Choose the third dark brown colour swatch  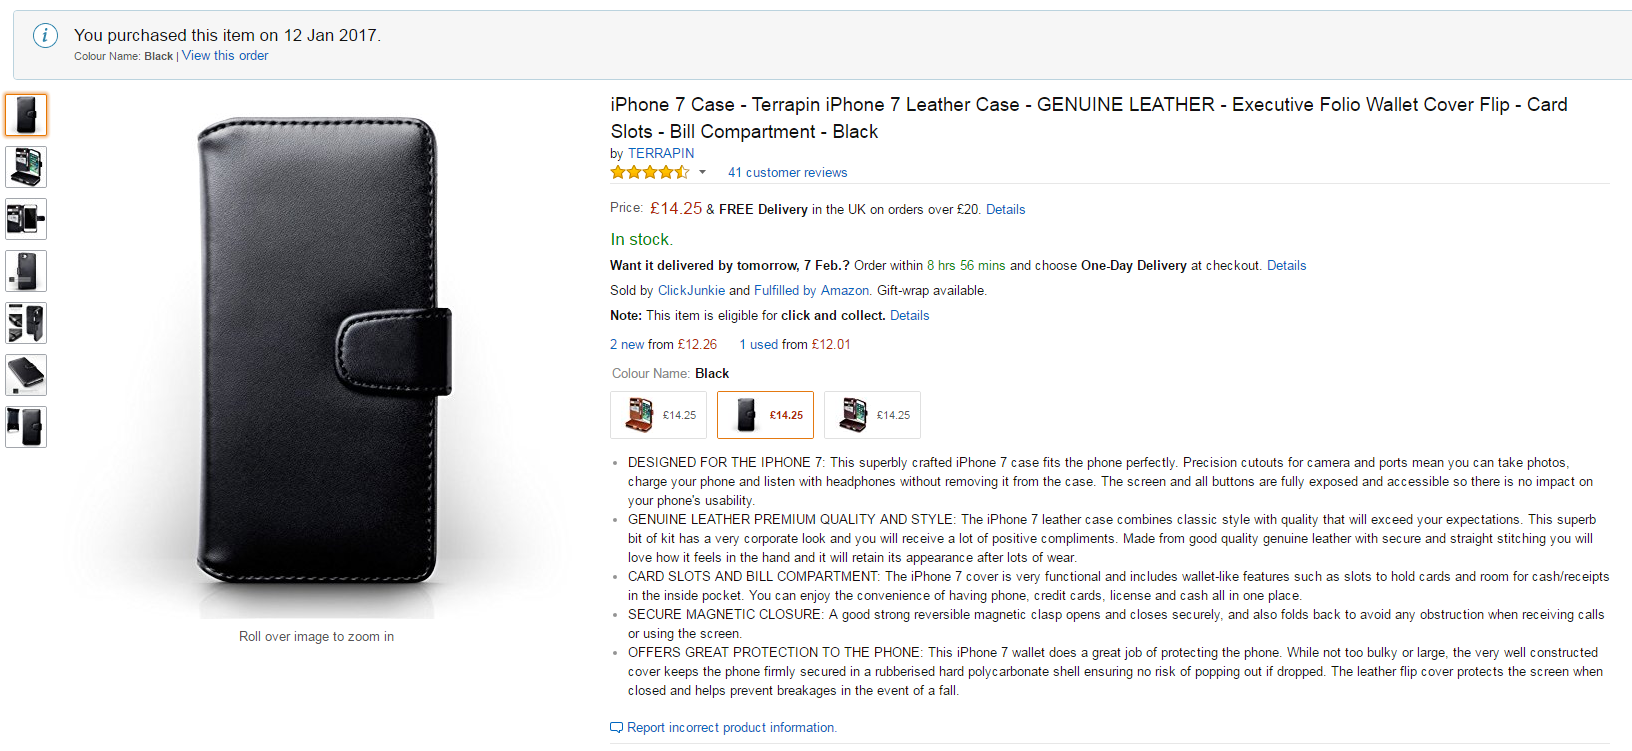pyautogui.click(x=872, y=415)
